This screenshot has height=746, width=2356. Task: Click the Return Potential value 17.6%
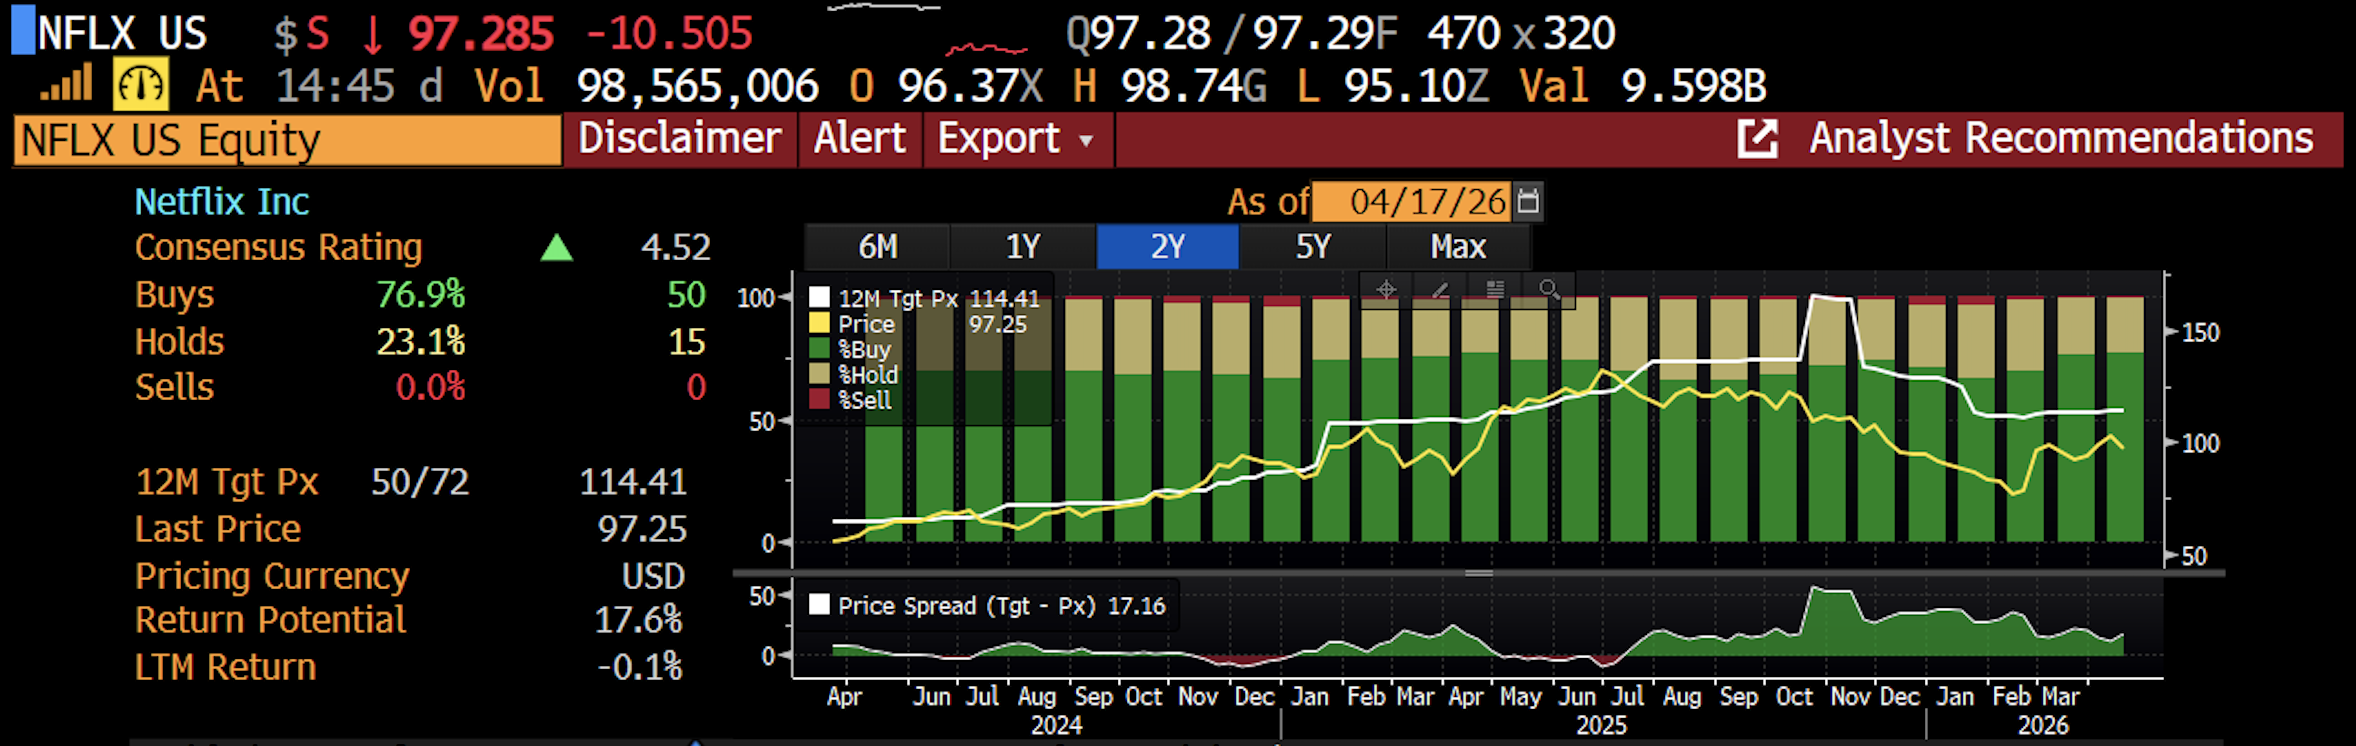click(639, 620)
